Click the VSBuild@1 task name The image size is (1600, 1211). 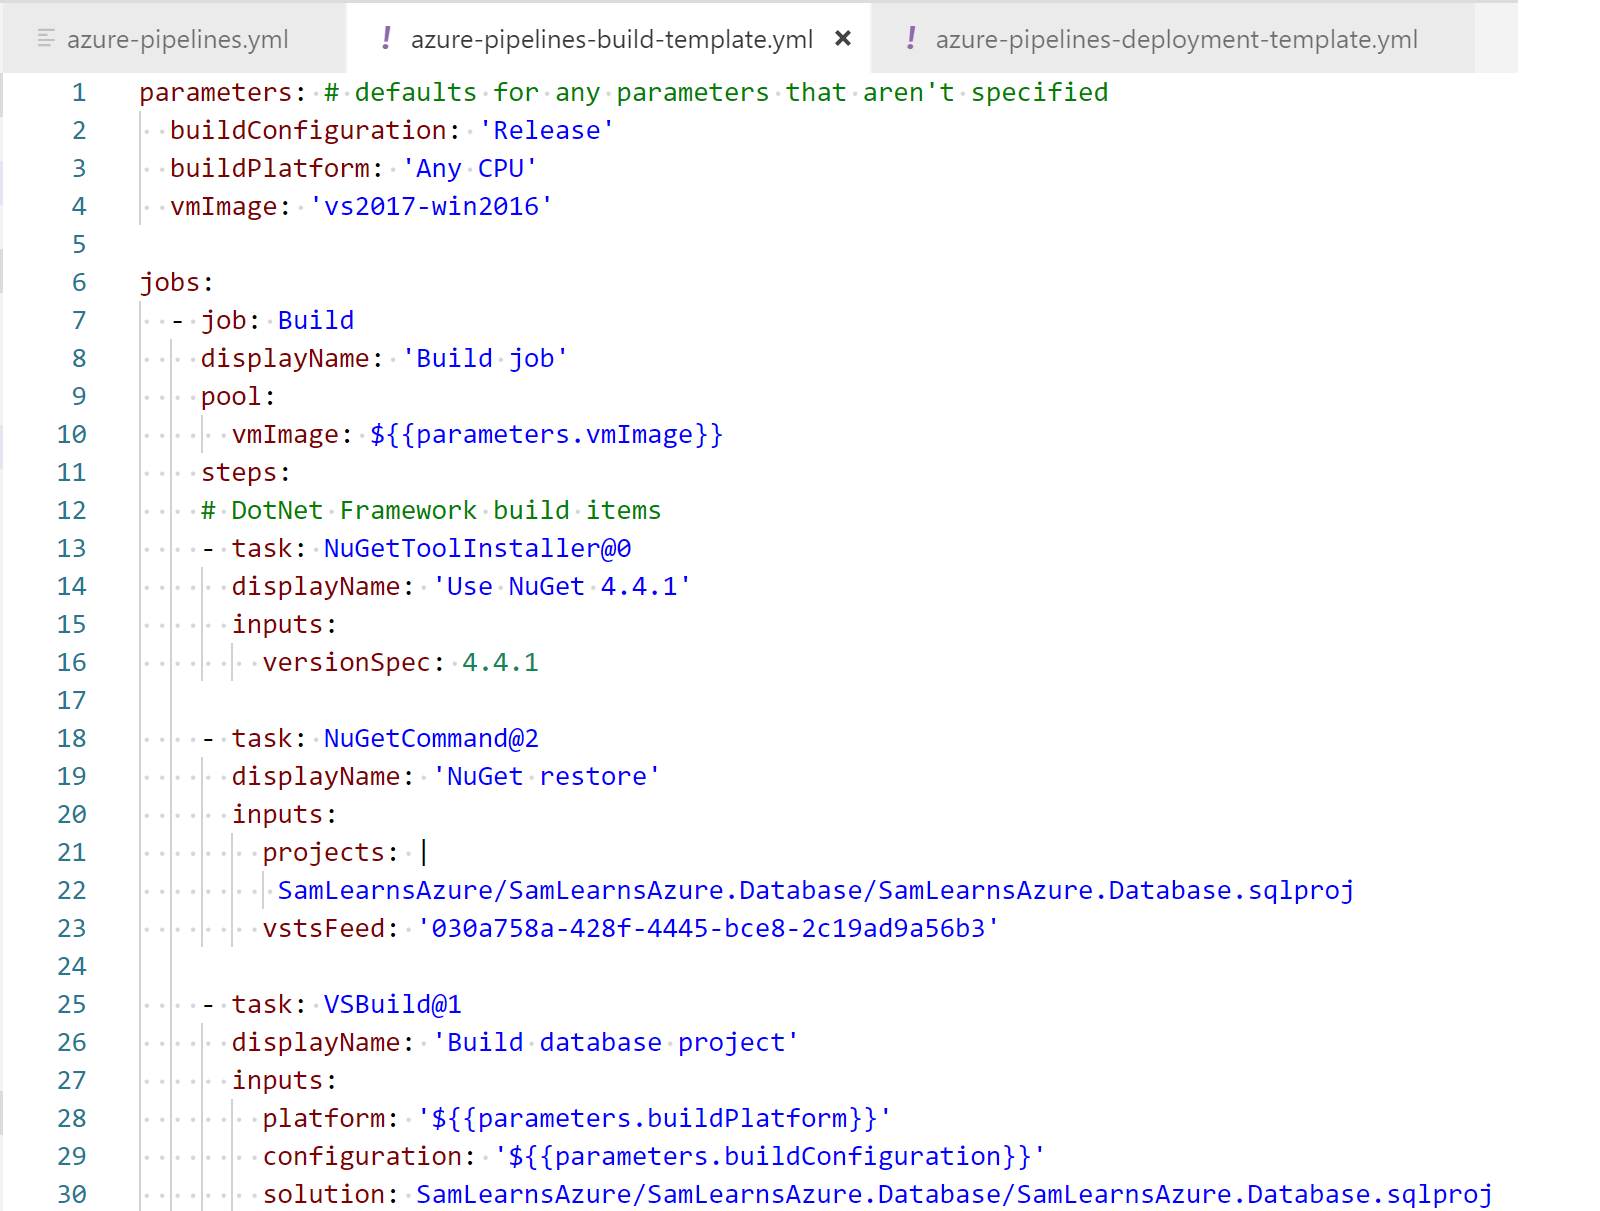tap(392, 1005)
